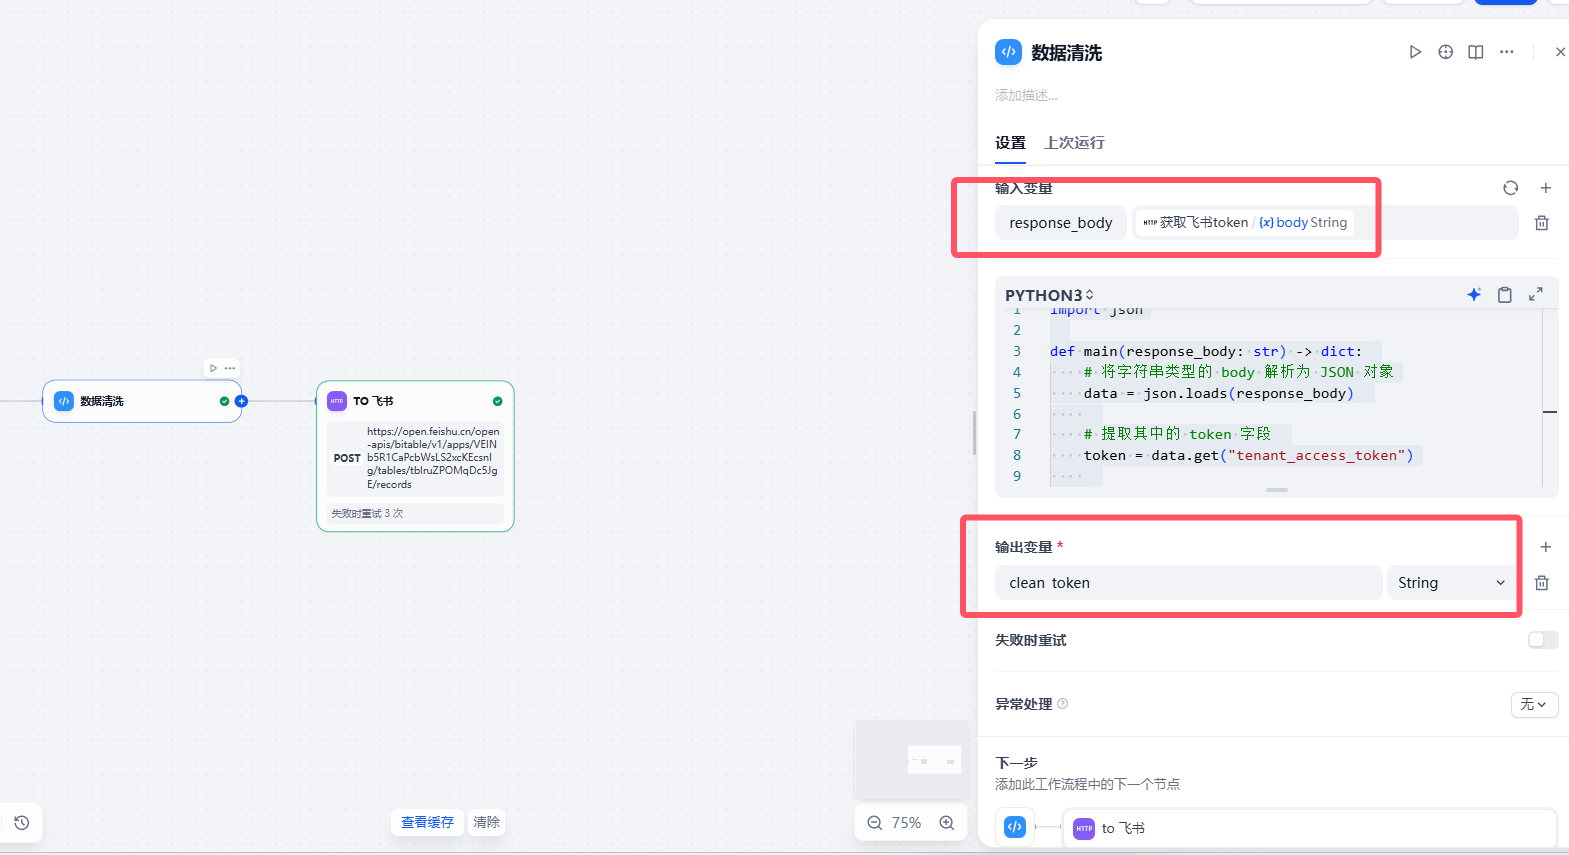The width and height of the screenshot is (1569, 855).
Task: Click code line with json.loads(response_body)
Action: point(1218,393)
